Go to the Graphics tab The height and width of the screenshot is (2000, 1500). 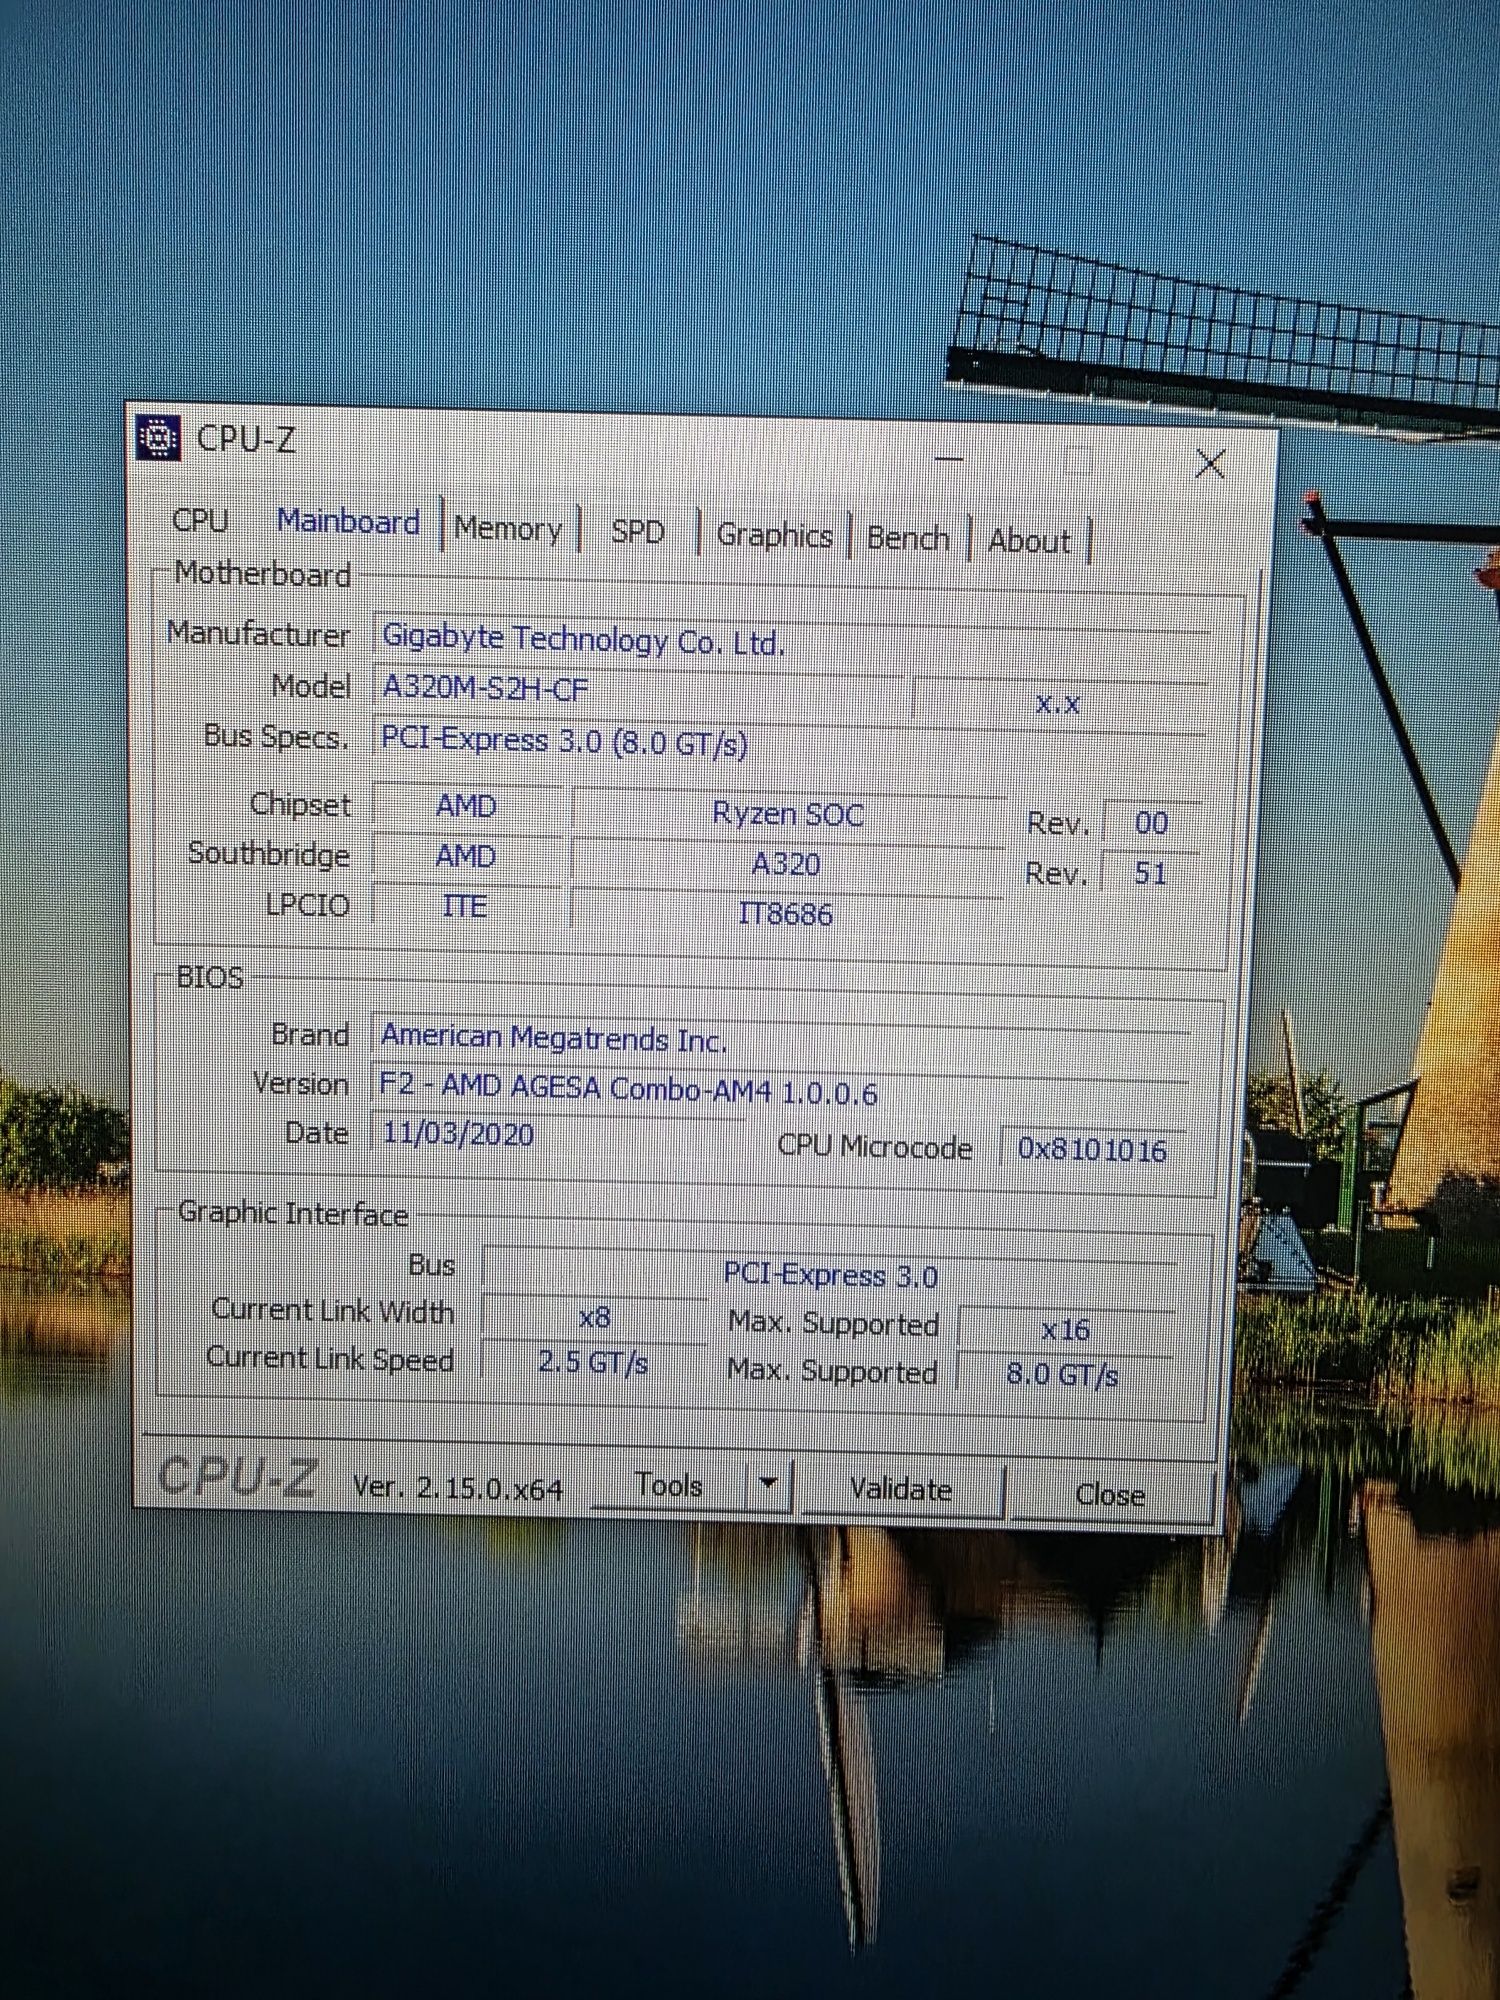(x=774, y=535)
